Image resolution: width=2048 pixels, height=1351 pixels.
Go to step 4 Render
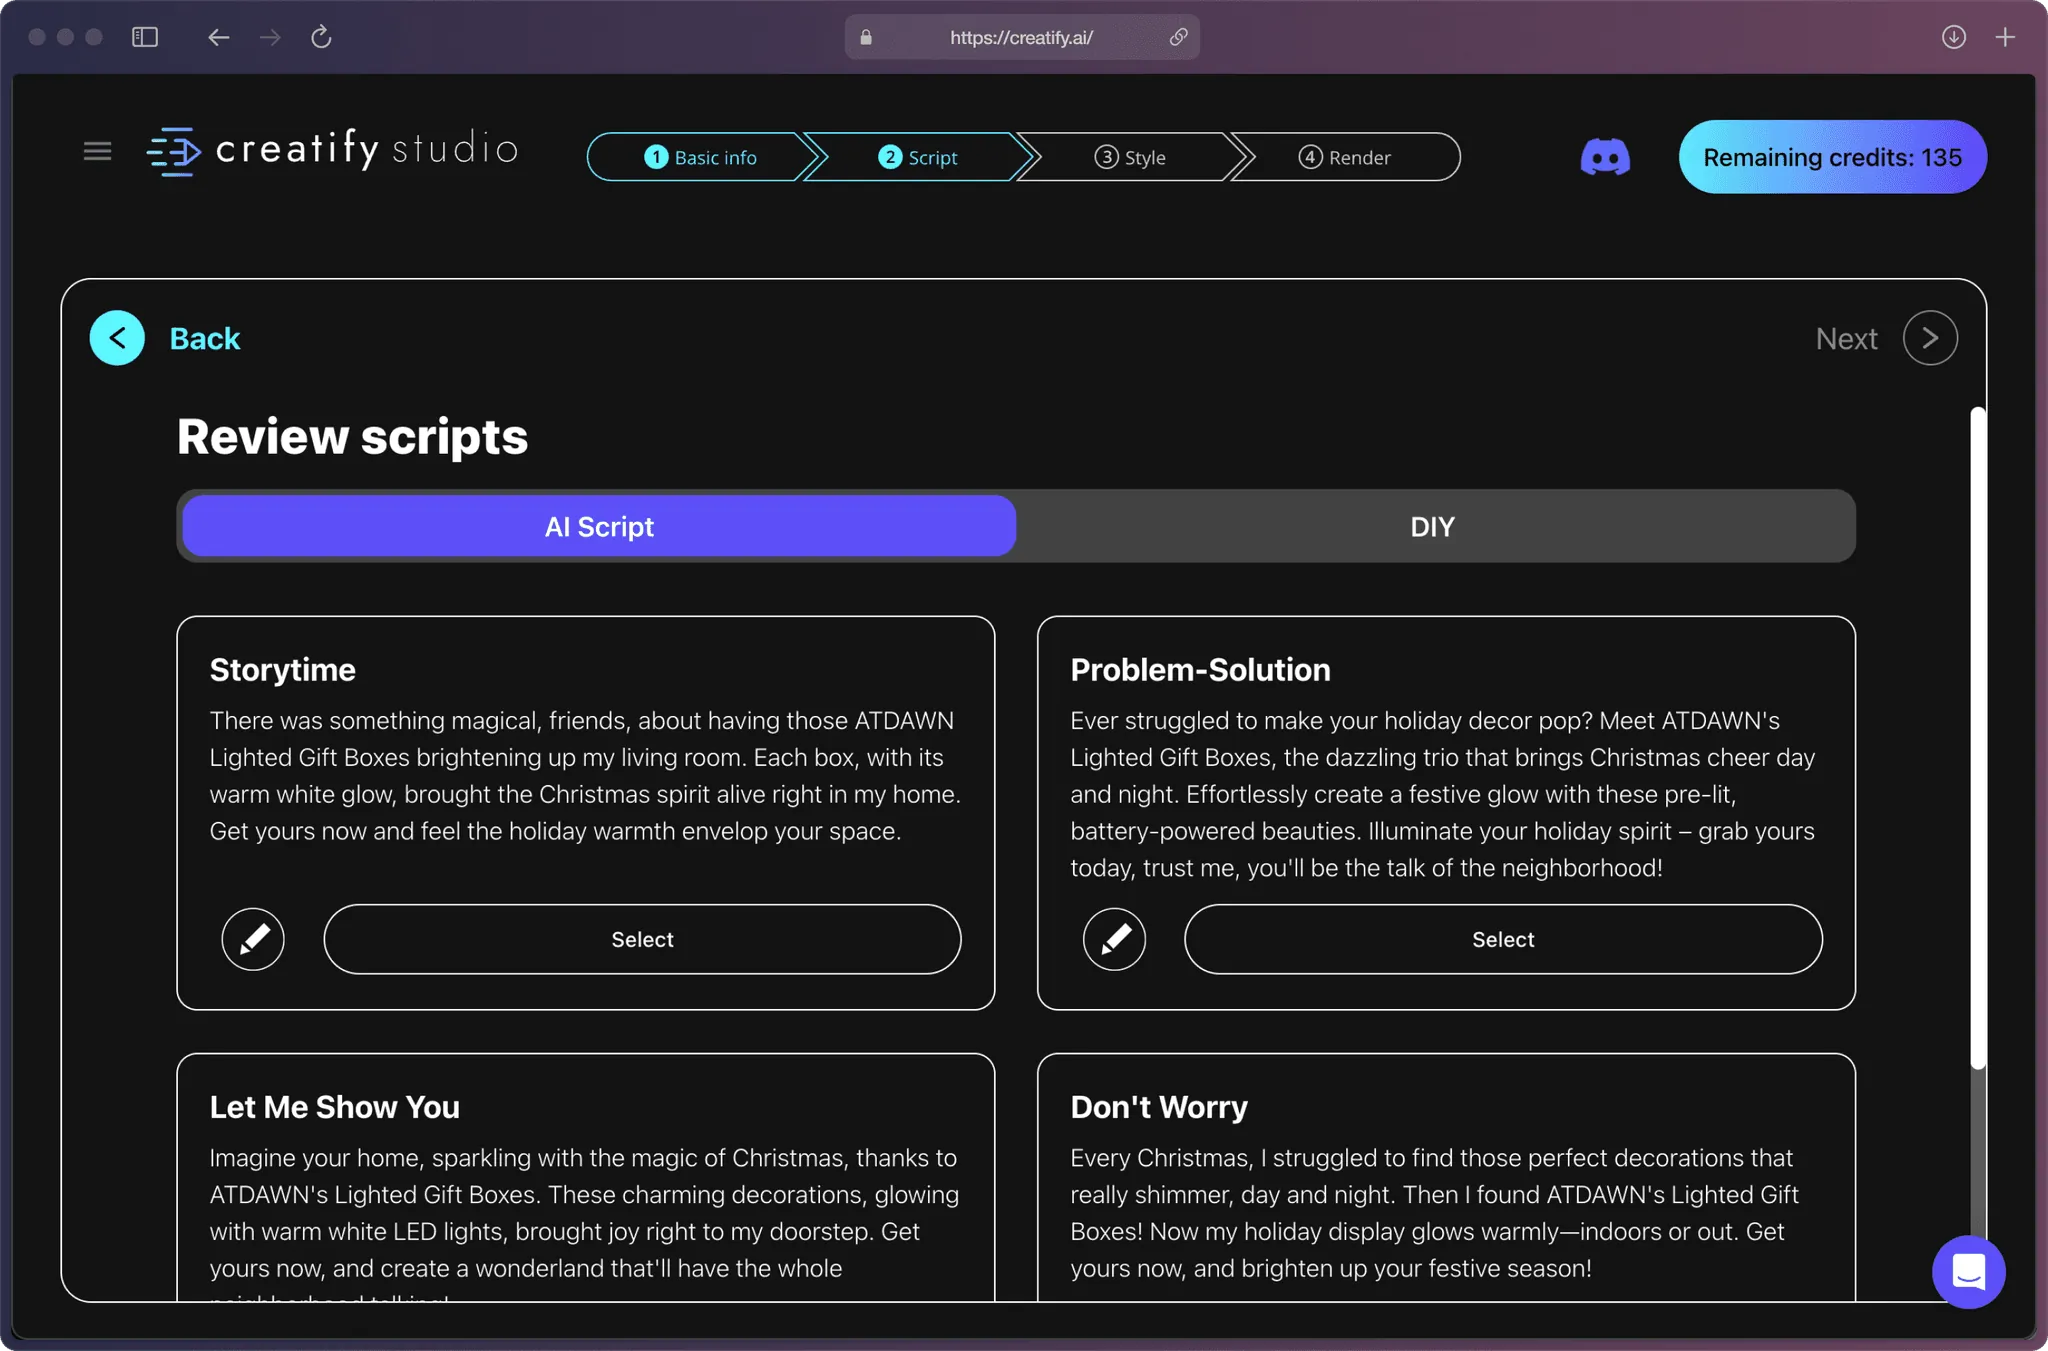coord(1345,157)
